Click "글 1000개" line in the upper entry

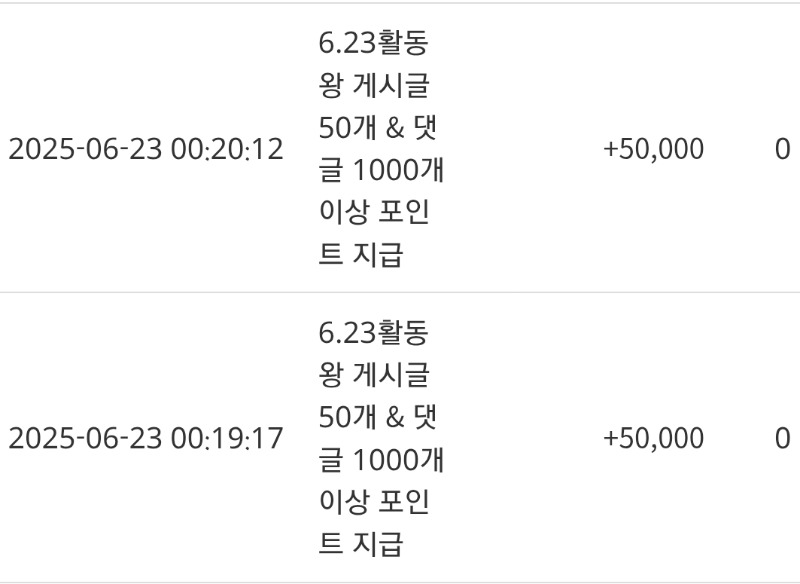[380, 172]
